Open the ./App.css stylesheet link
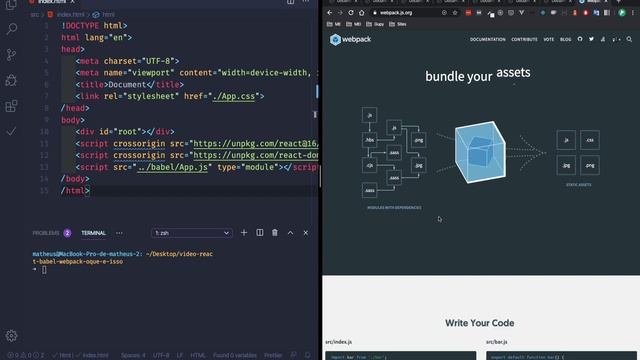 (234, 96)
